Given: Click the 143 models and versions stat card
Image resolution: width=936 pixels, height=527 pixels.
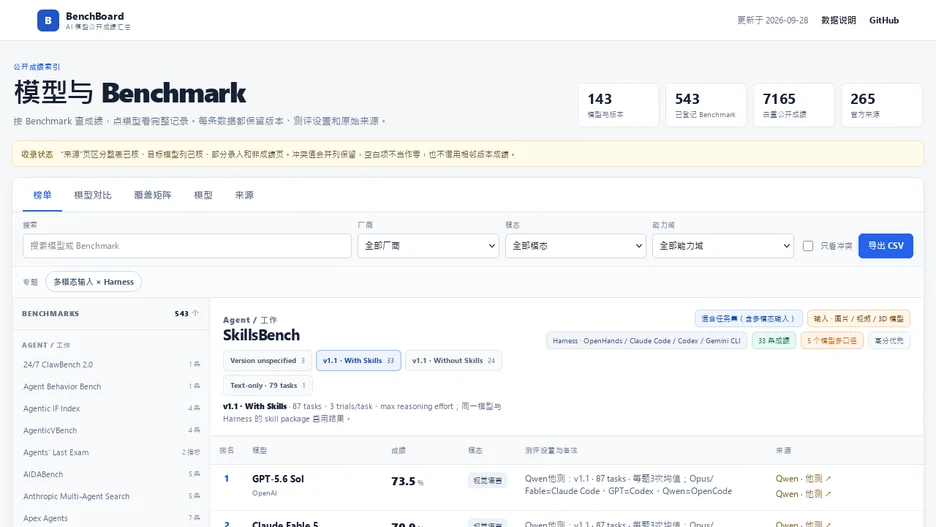Looking at the screenshot, I should pyautogui.click(x=618, y=105).
